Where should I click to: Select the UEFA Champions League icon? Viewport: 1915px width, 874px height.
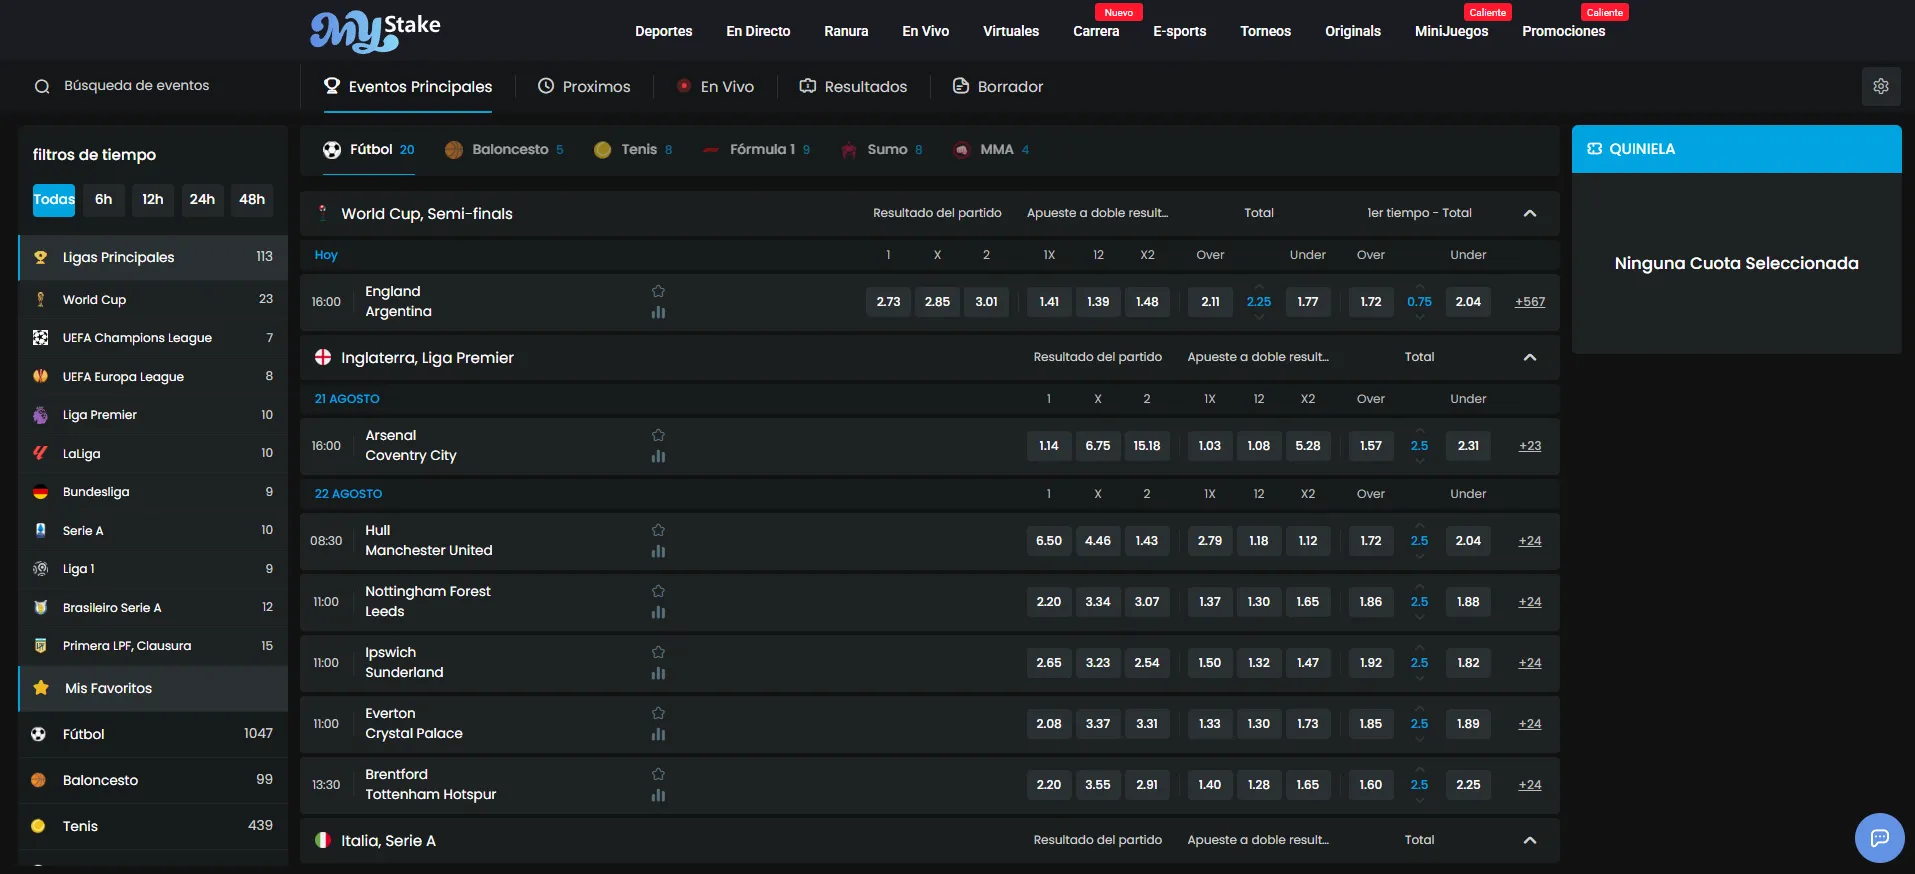click(x=40, y=338)
